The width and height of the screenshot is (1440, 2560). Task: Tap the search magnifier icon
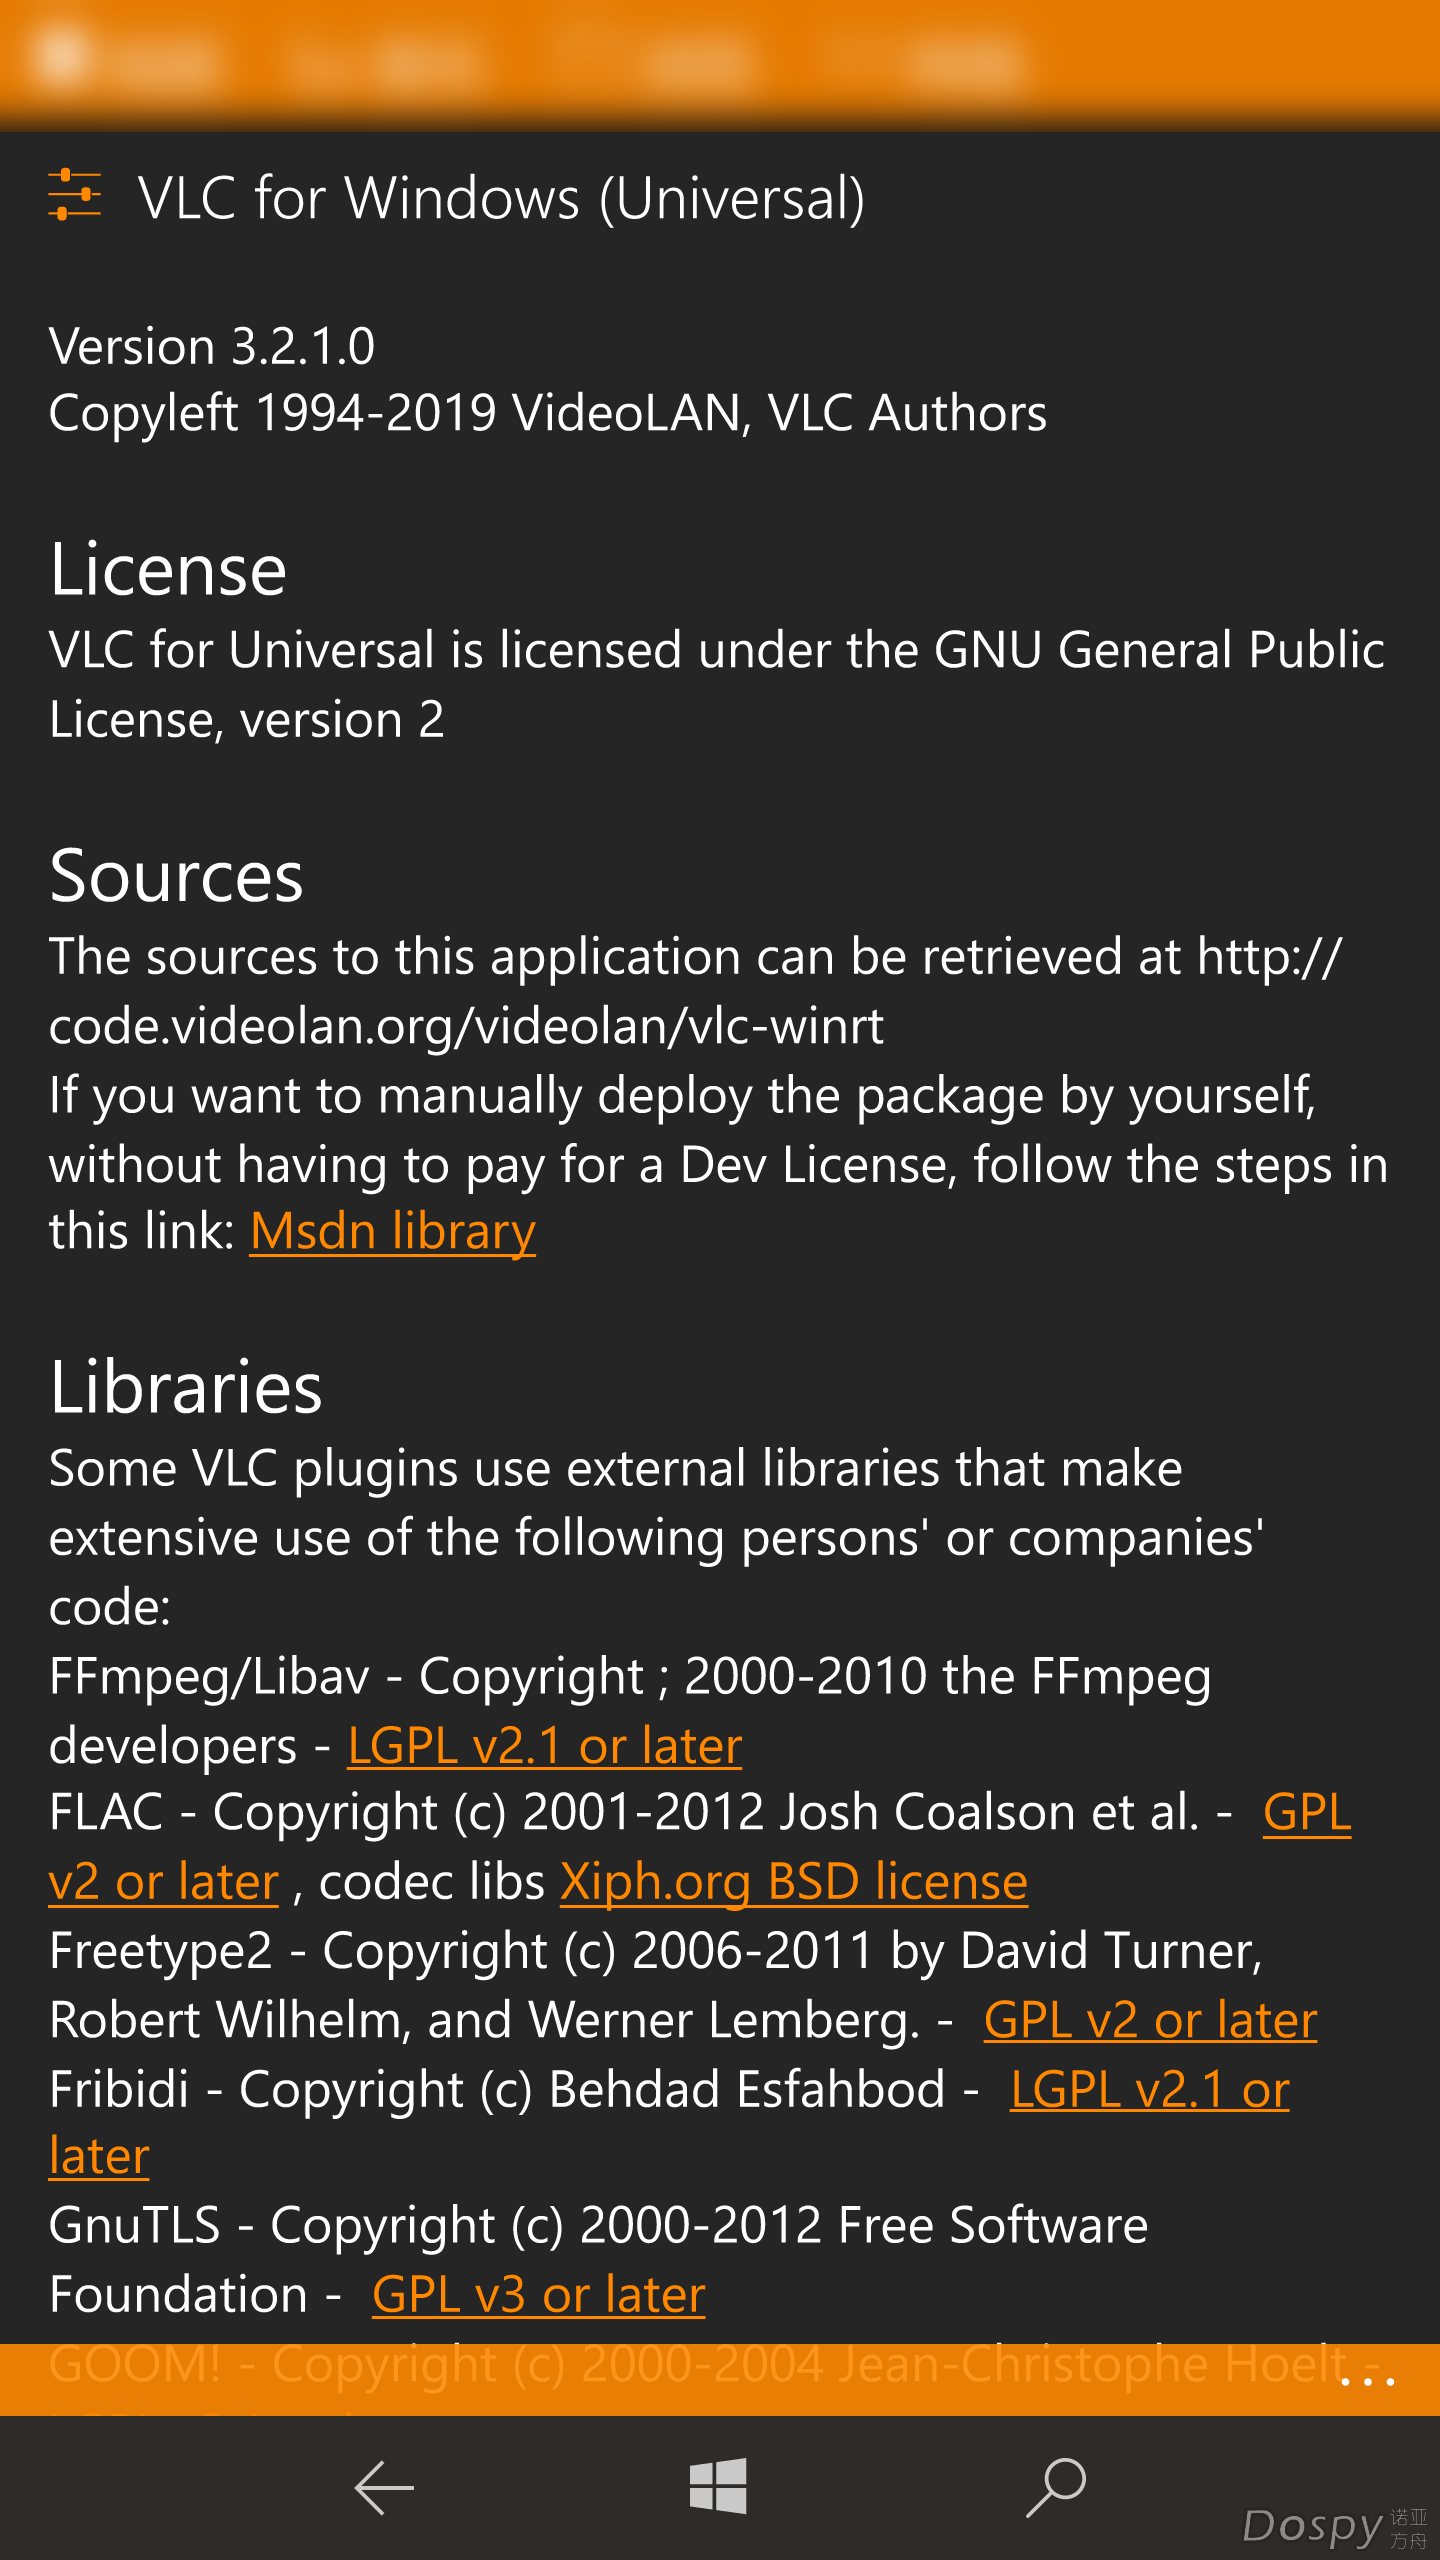[x=1056, y=2487]
